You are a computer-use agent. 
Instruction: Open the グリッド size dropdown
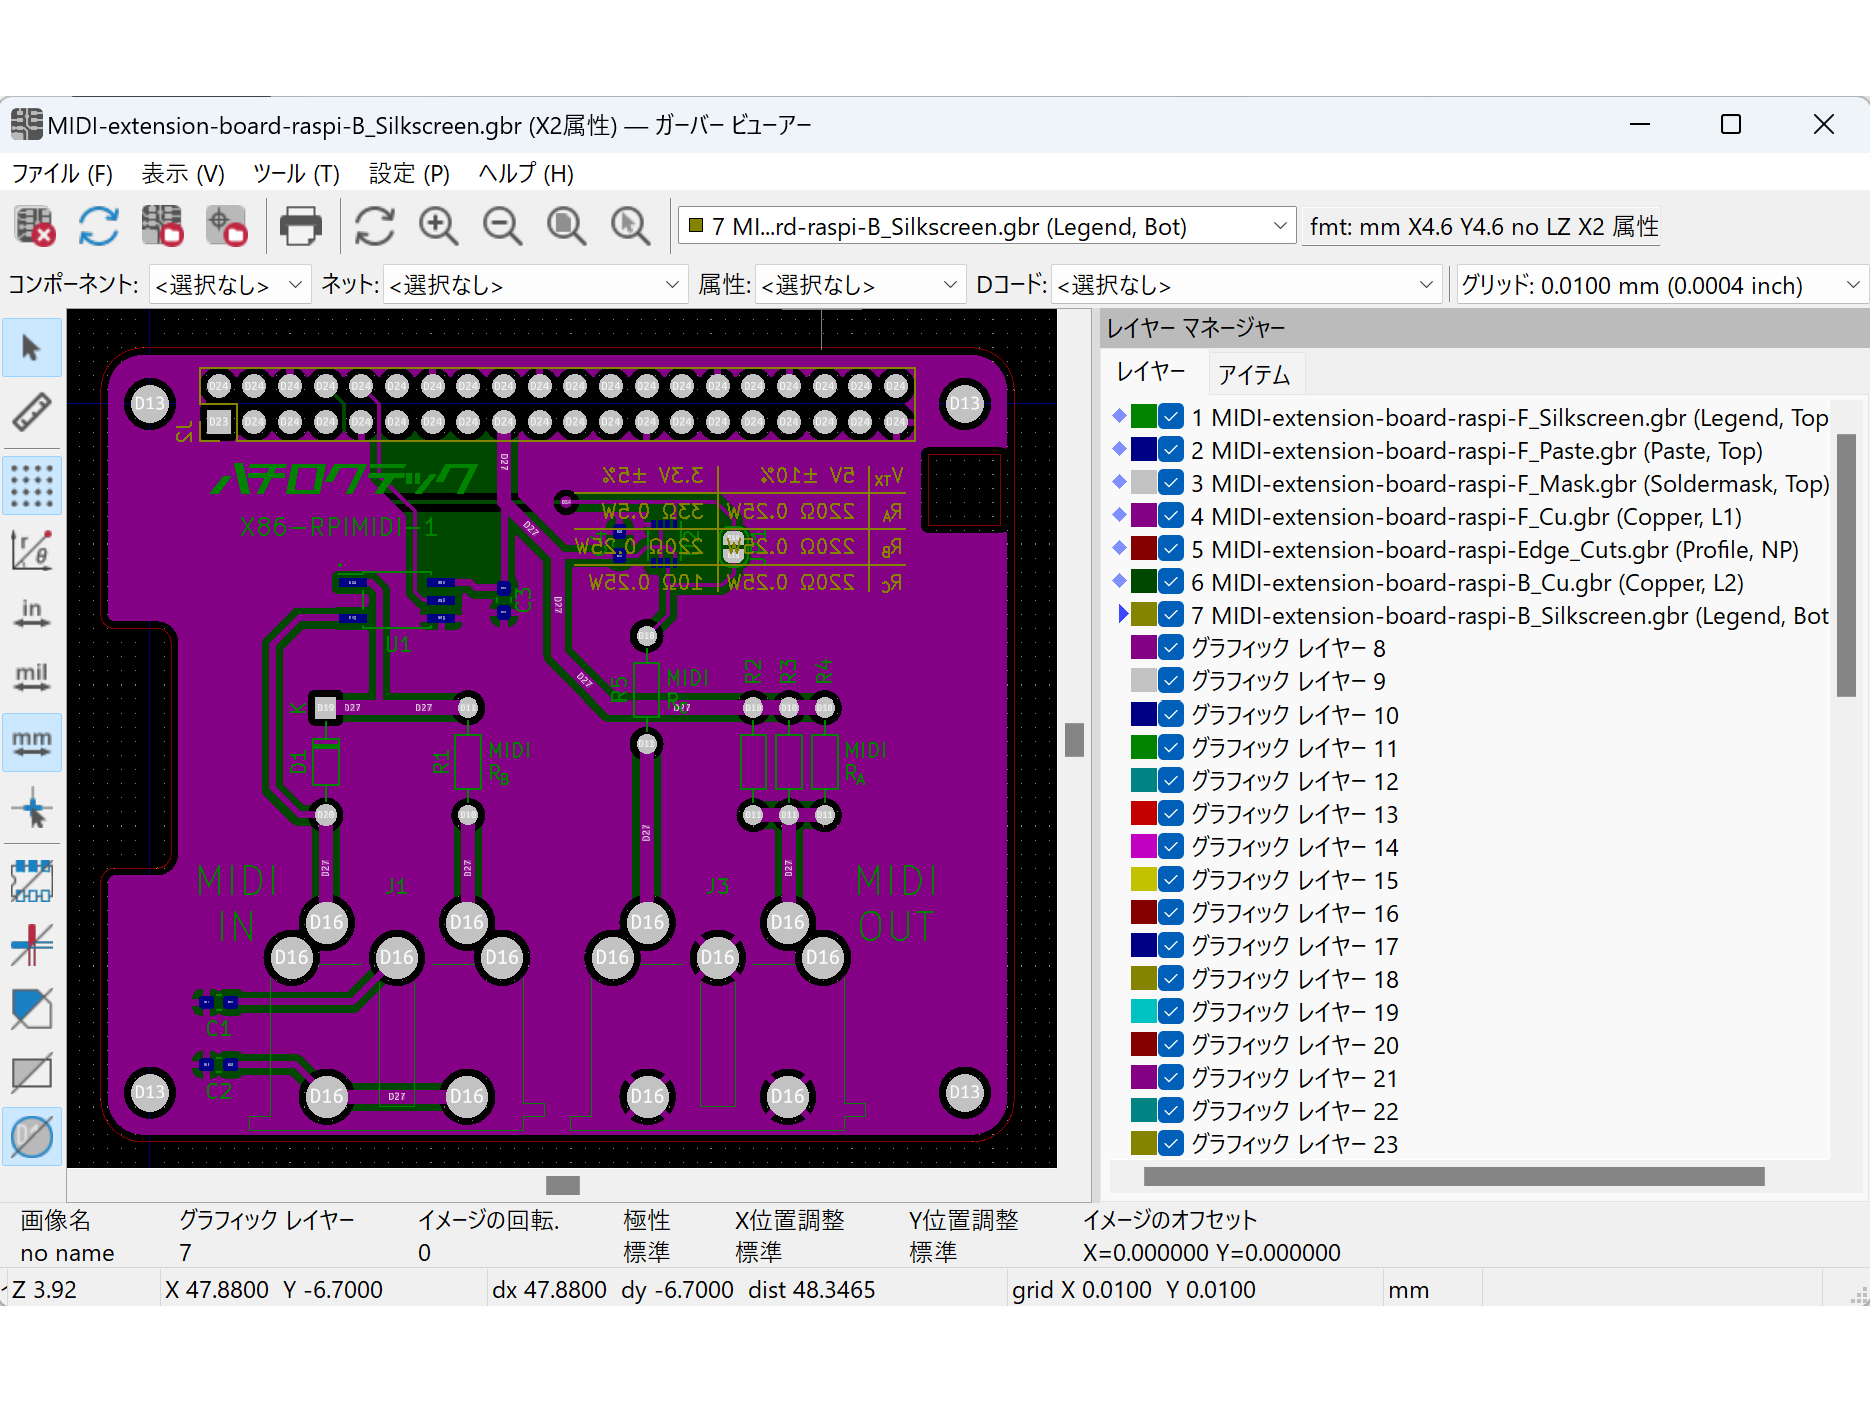[1661, 285]
